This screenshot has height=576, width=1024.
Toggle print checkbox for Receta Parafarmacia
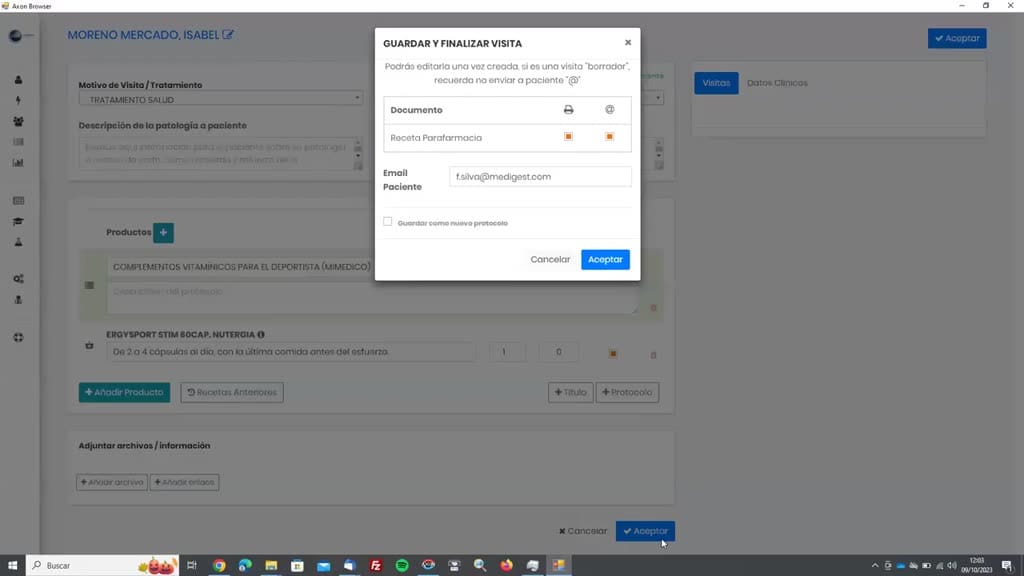568,136
